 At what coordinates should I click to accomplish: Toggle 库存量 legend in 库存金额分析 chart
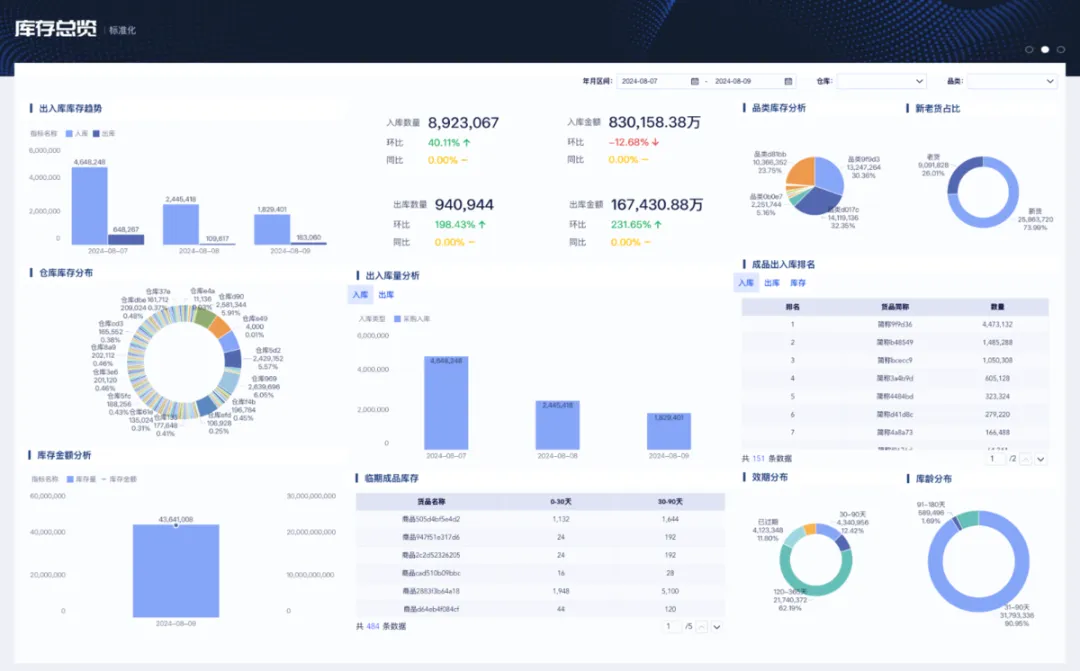coord(83,480)
